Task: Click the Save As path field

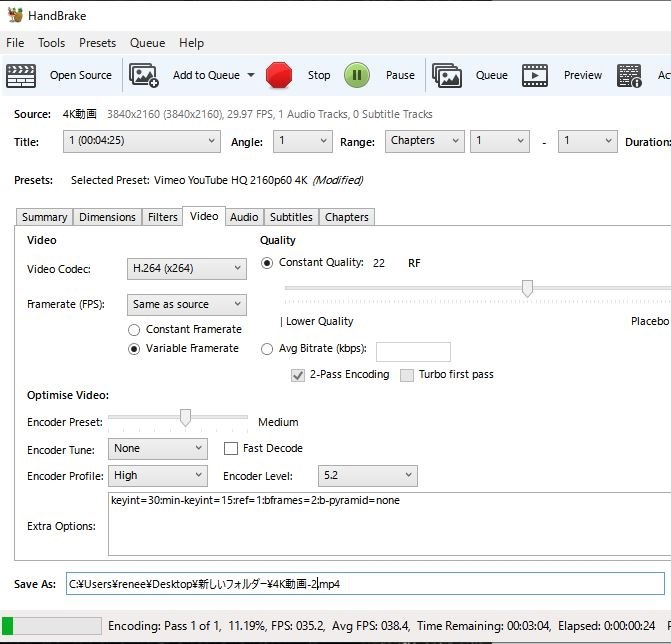Action: click(365, 584)
